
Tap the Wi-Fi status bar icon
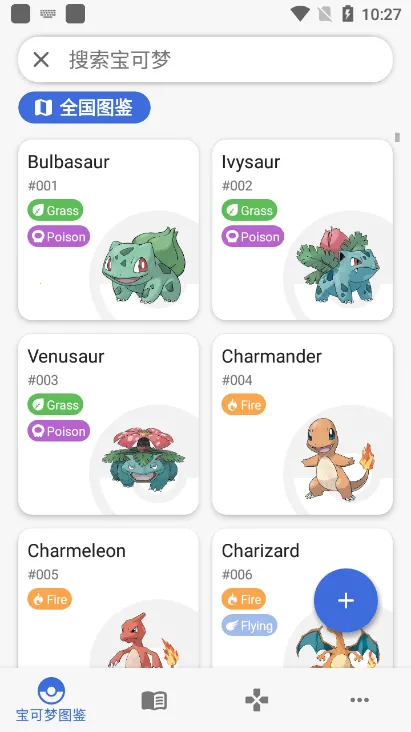[x=300, y=14]
